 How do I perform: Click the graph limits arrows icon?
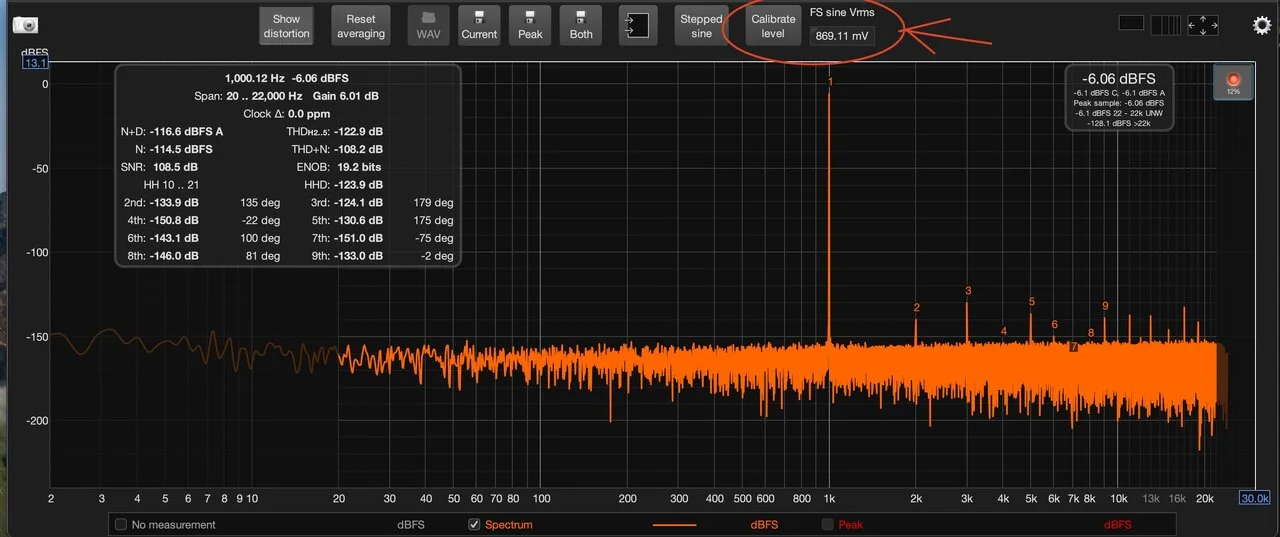(x=1203, y=25)
